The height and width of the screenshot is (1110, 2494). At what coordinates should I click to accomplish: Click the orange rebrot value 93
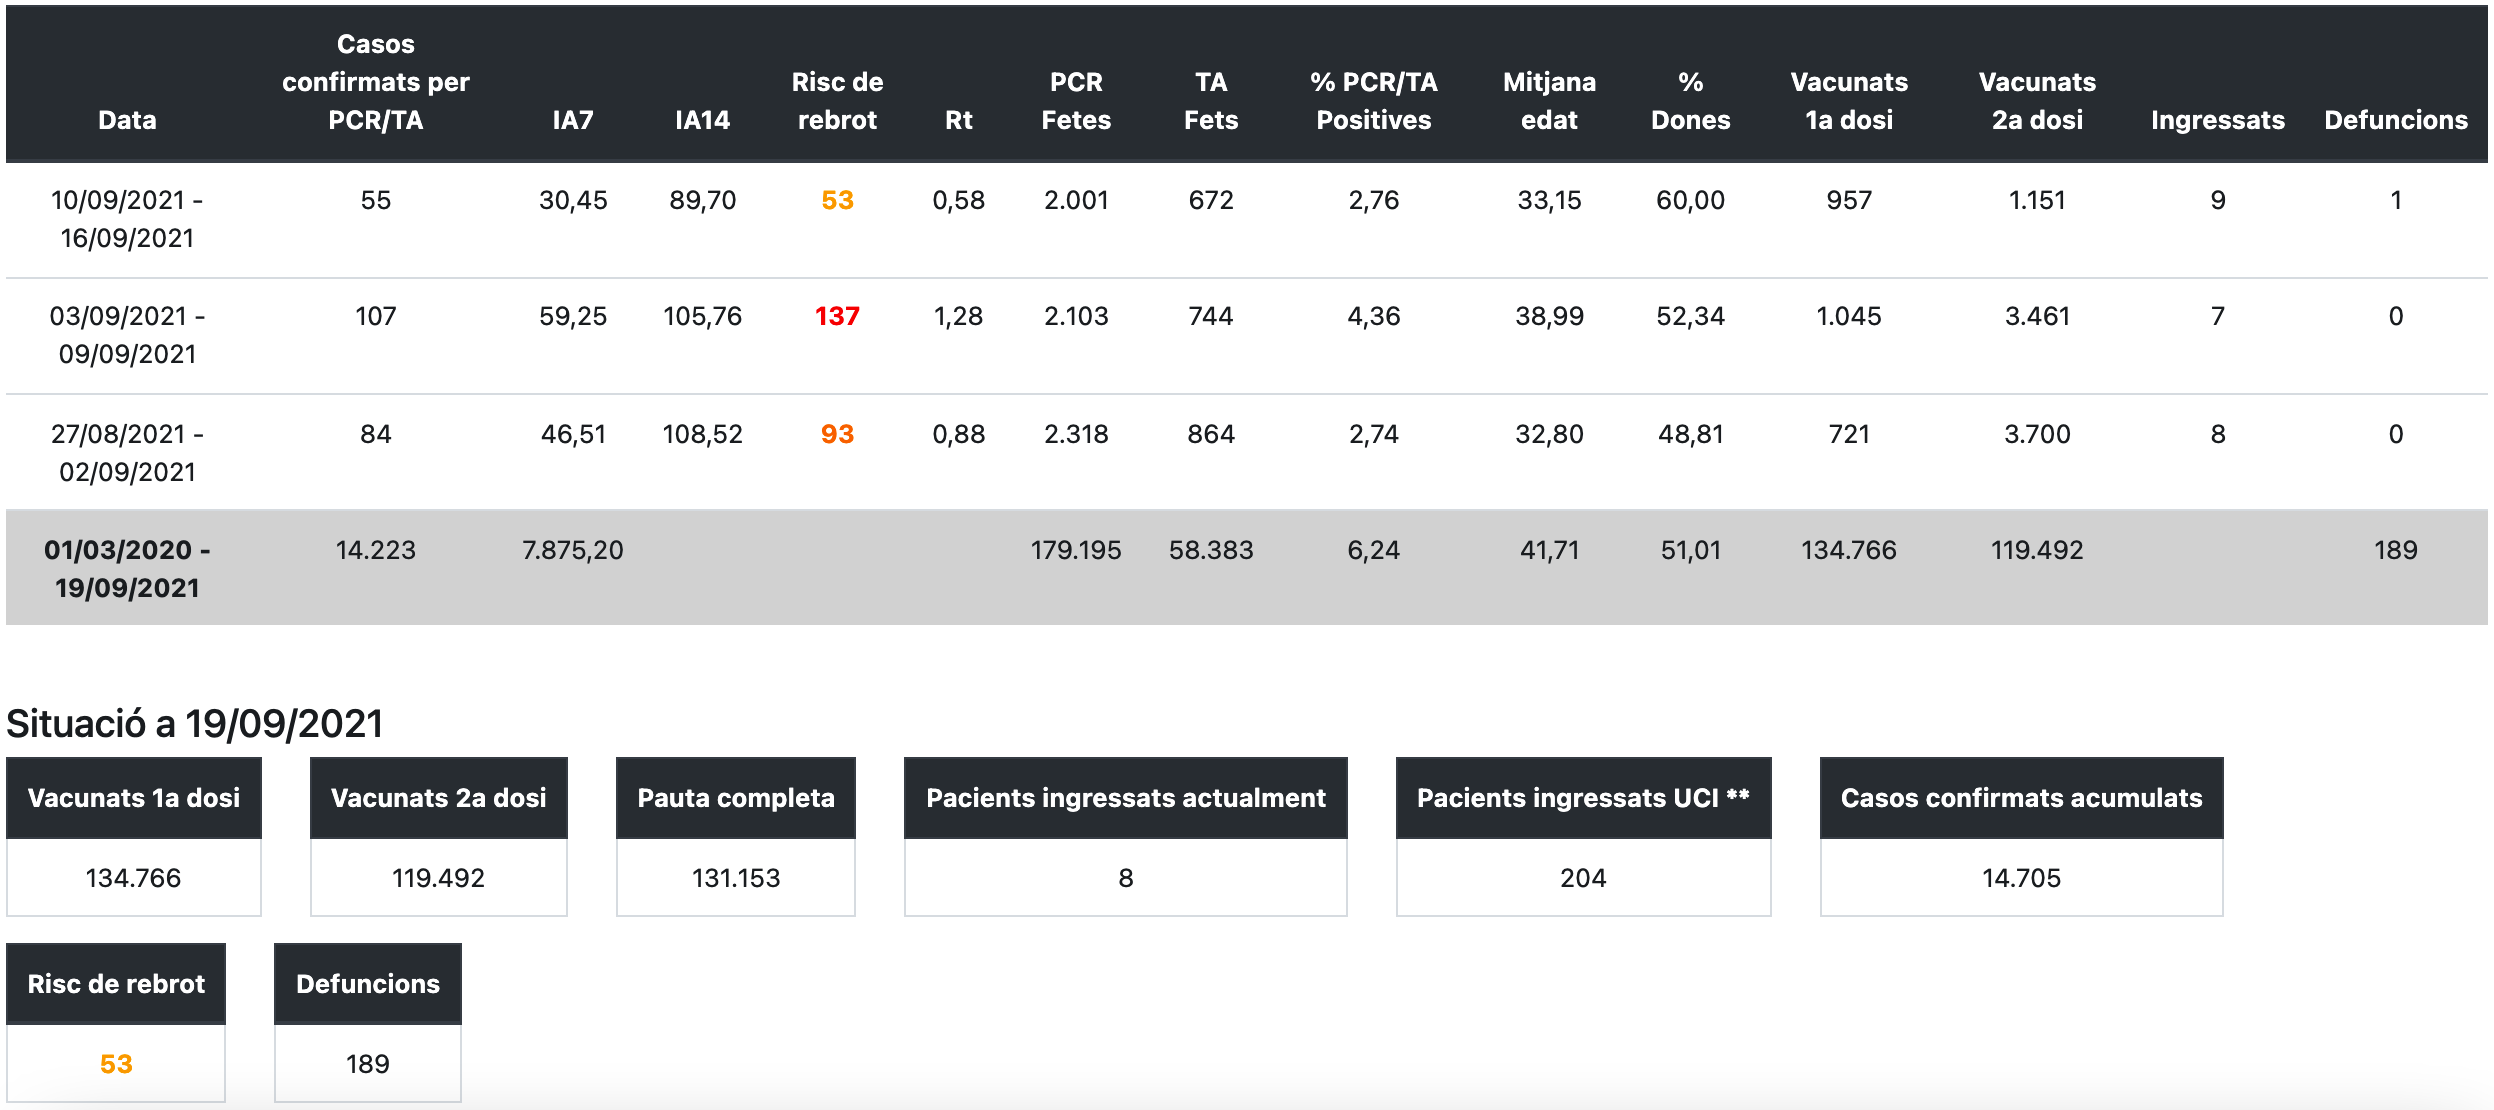(x=837, y=434)
